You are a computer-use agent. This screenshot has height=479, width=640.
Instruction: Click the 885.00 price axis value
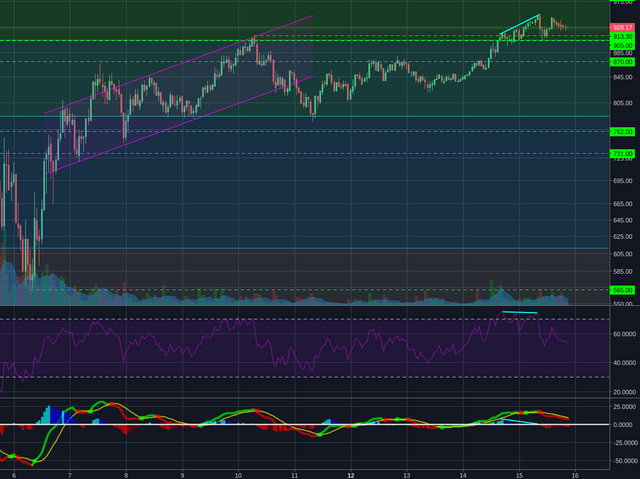[x=622, y=53]
